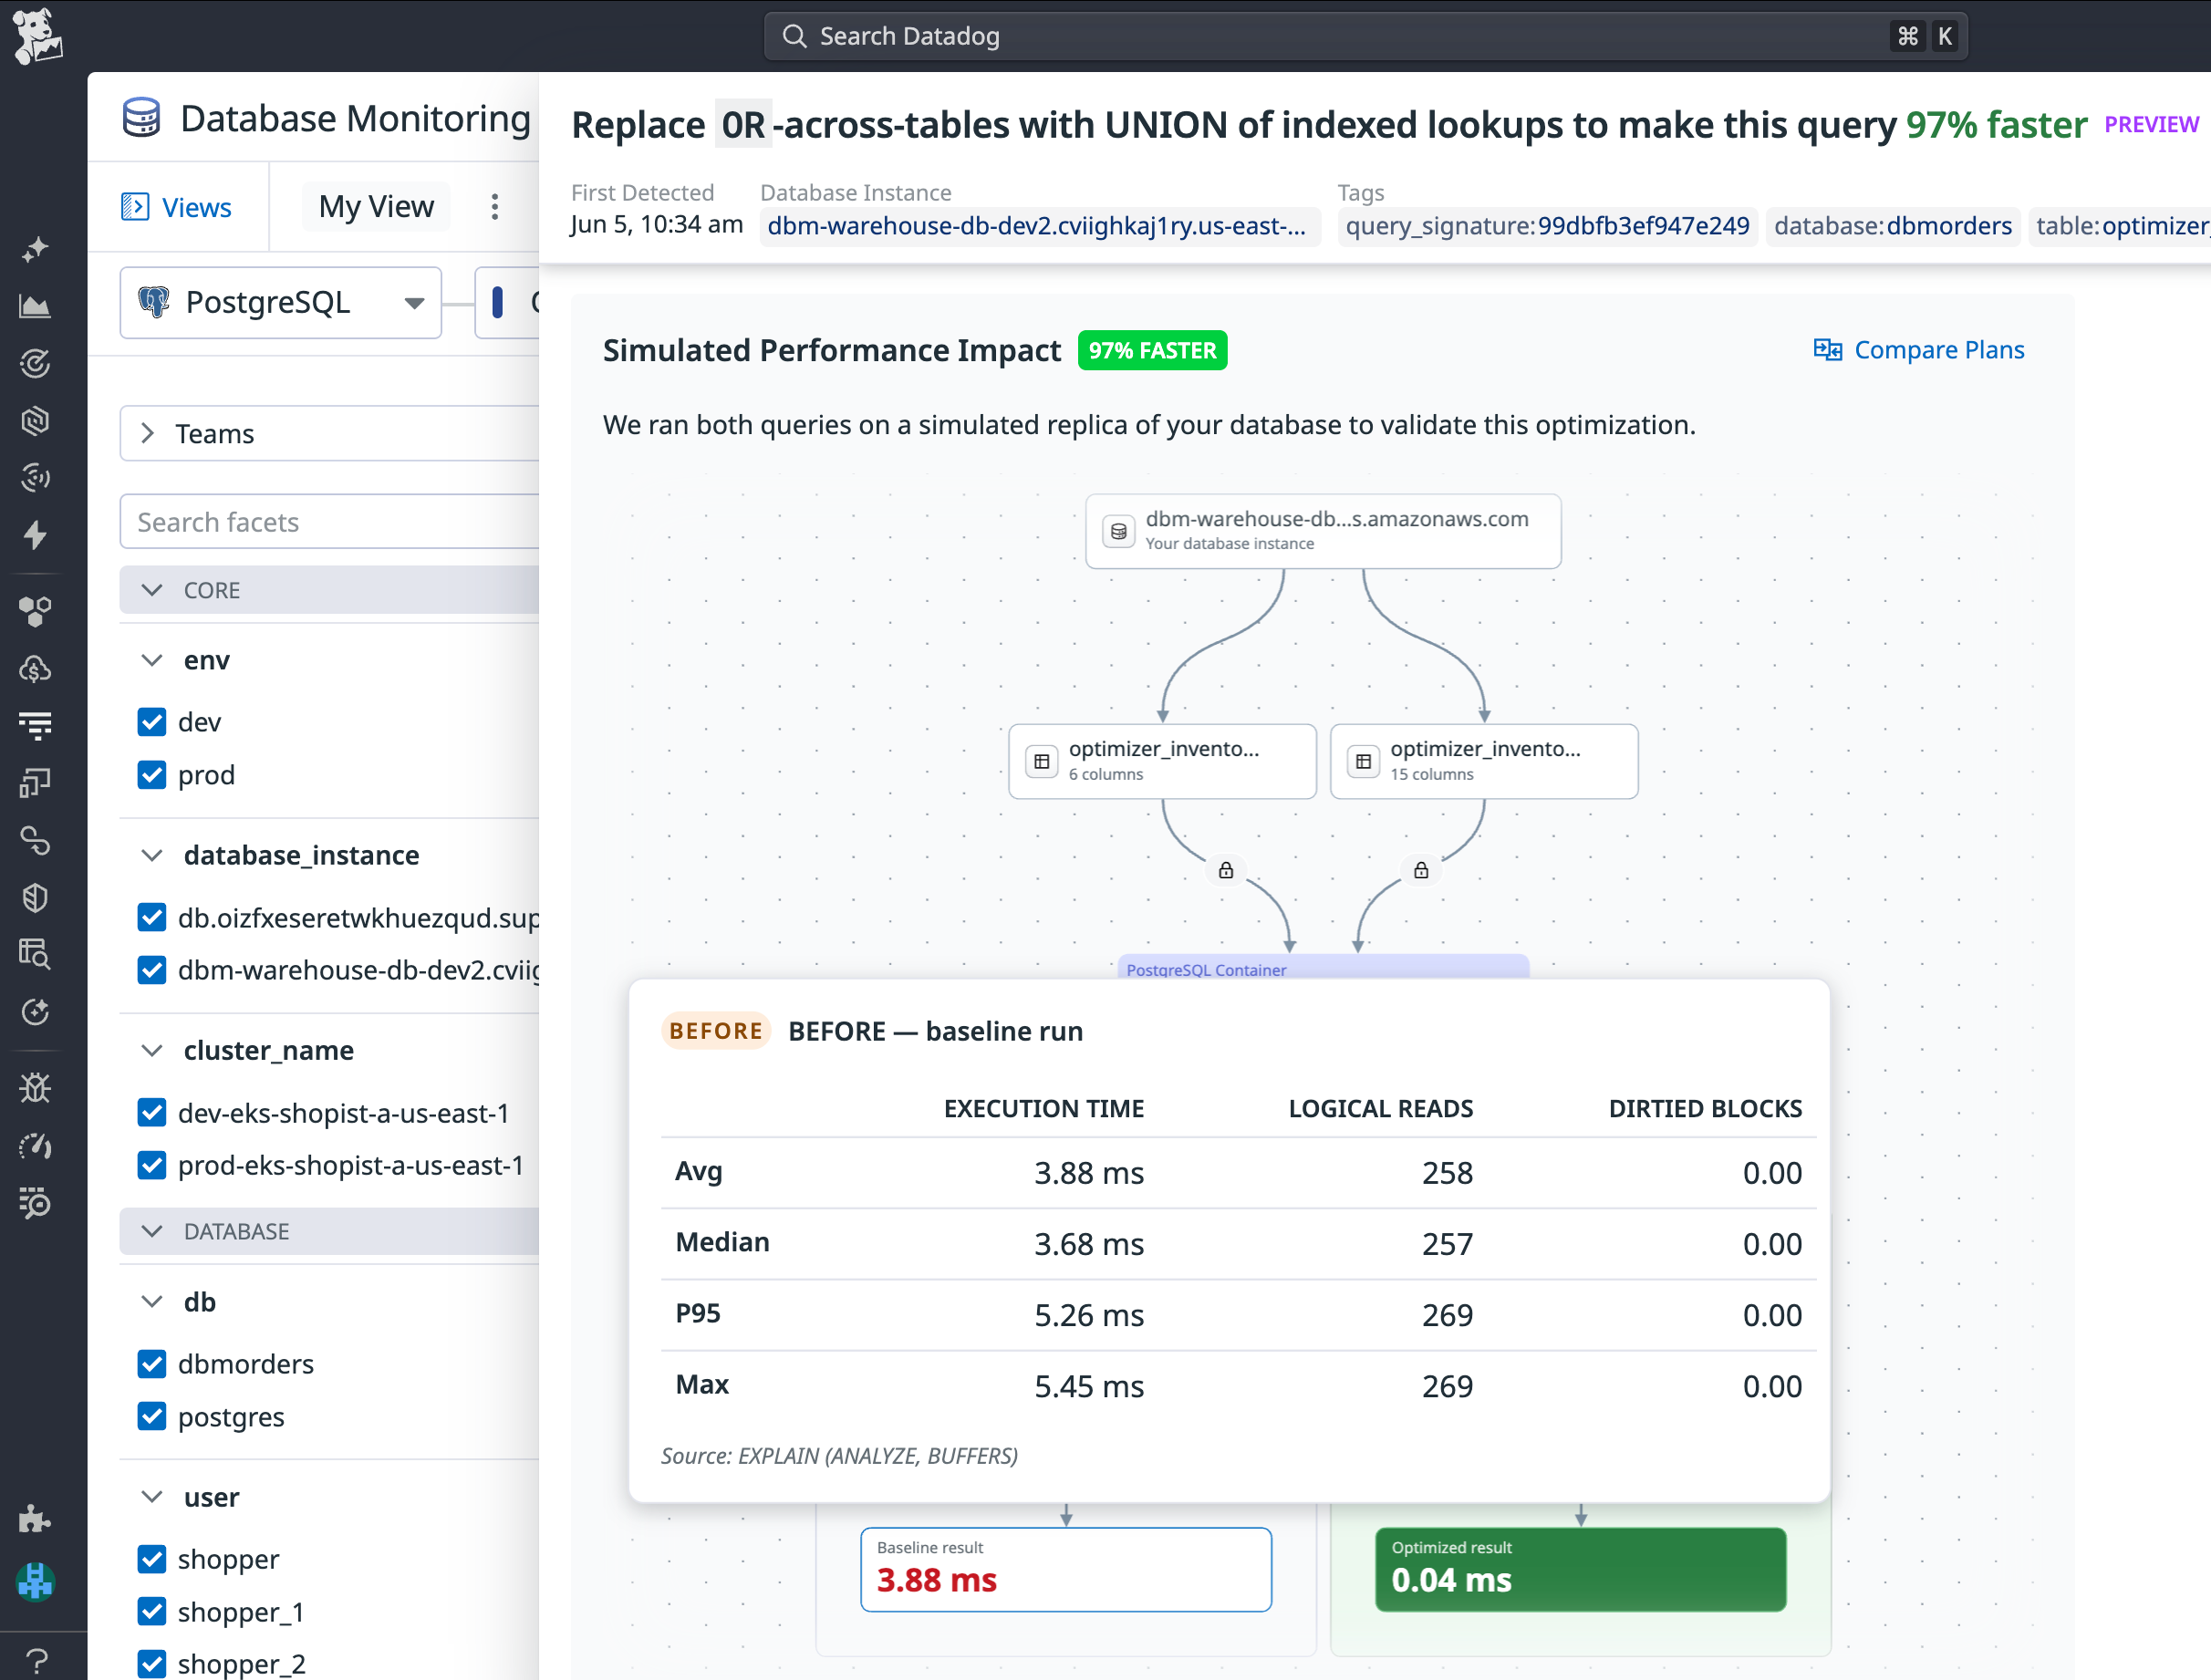Open the blue user avatar icon
The height and width of the screenshot is (1680, 2211).
pyautogui.click(x=36, y=1582)
